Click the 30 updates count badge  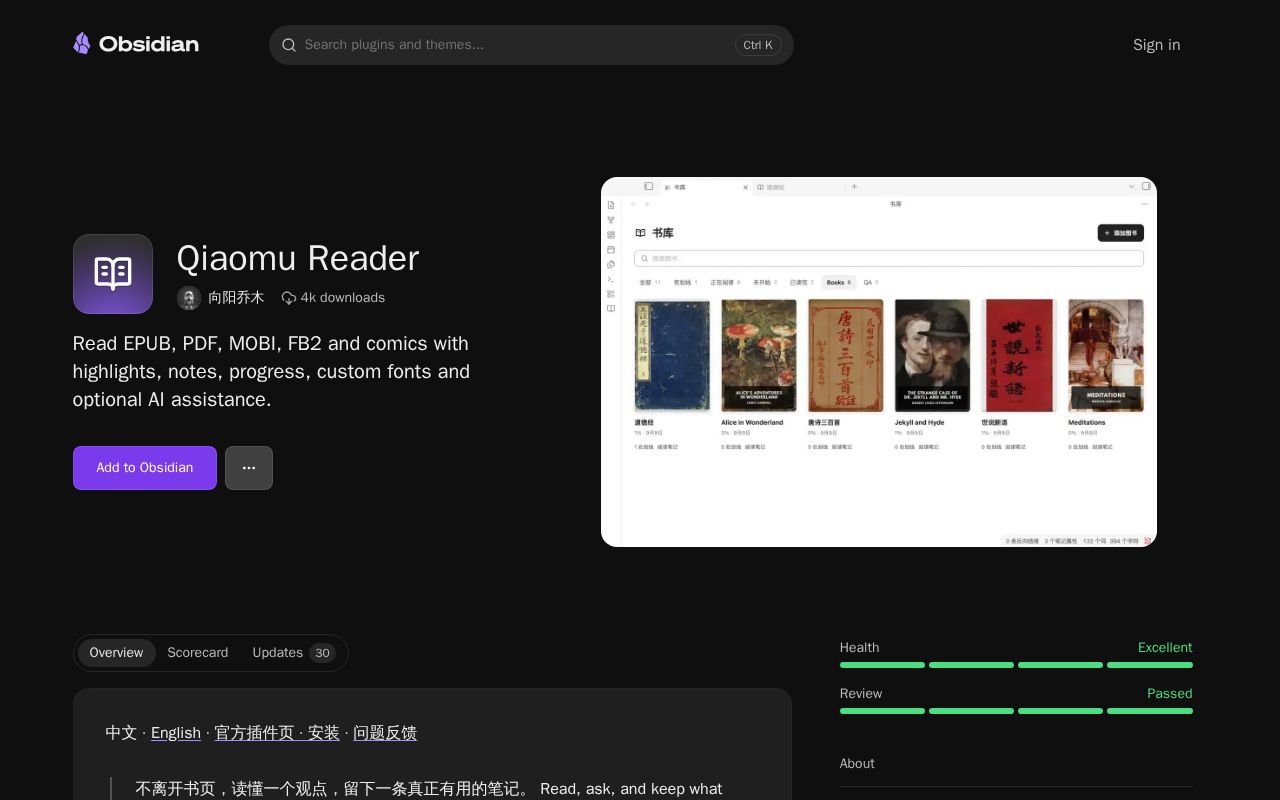pyautogui.click(x=322, y=653)
